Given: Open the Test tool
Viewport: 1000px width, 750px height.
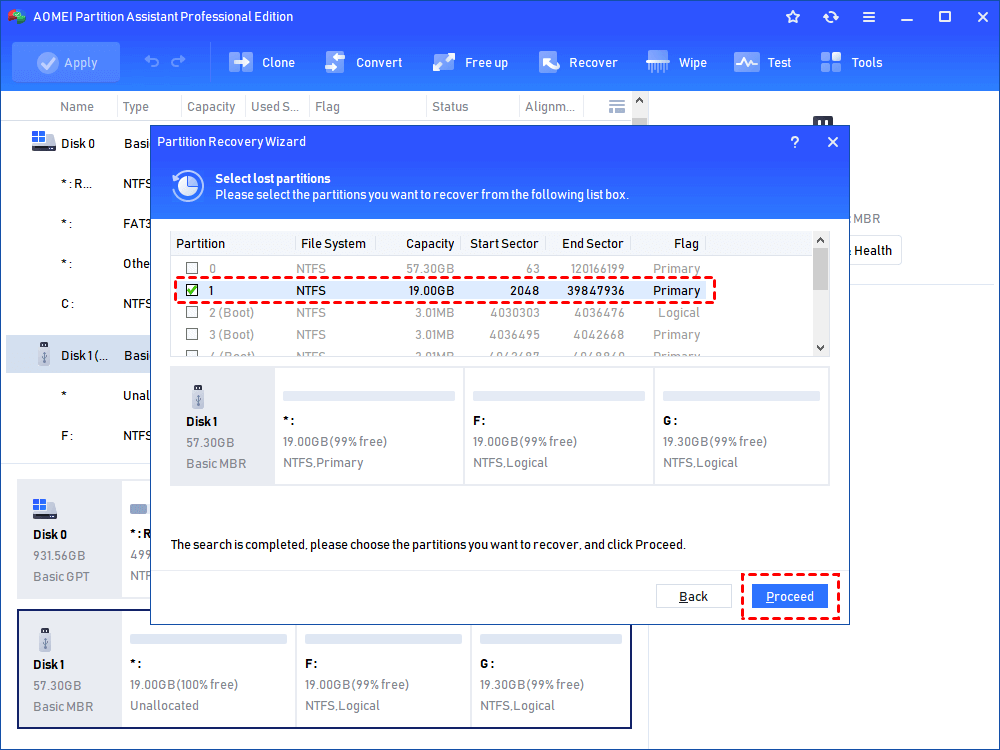Looking at the screenshot, I should tap(763, 62).
